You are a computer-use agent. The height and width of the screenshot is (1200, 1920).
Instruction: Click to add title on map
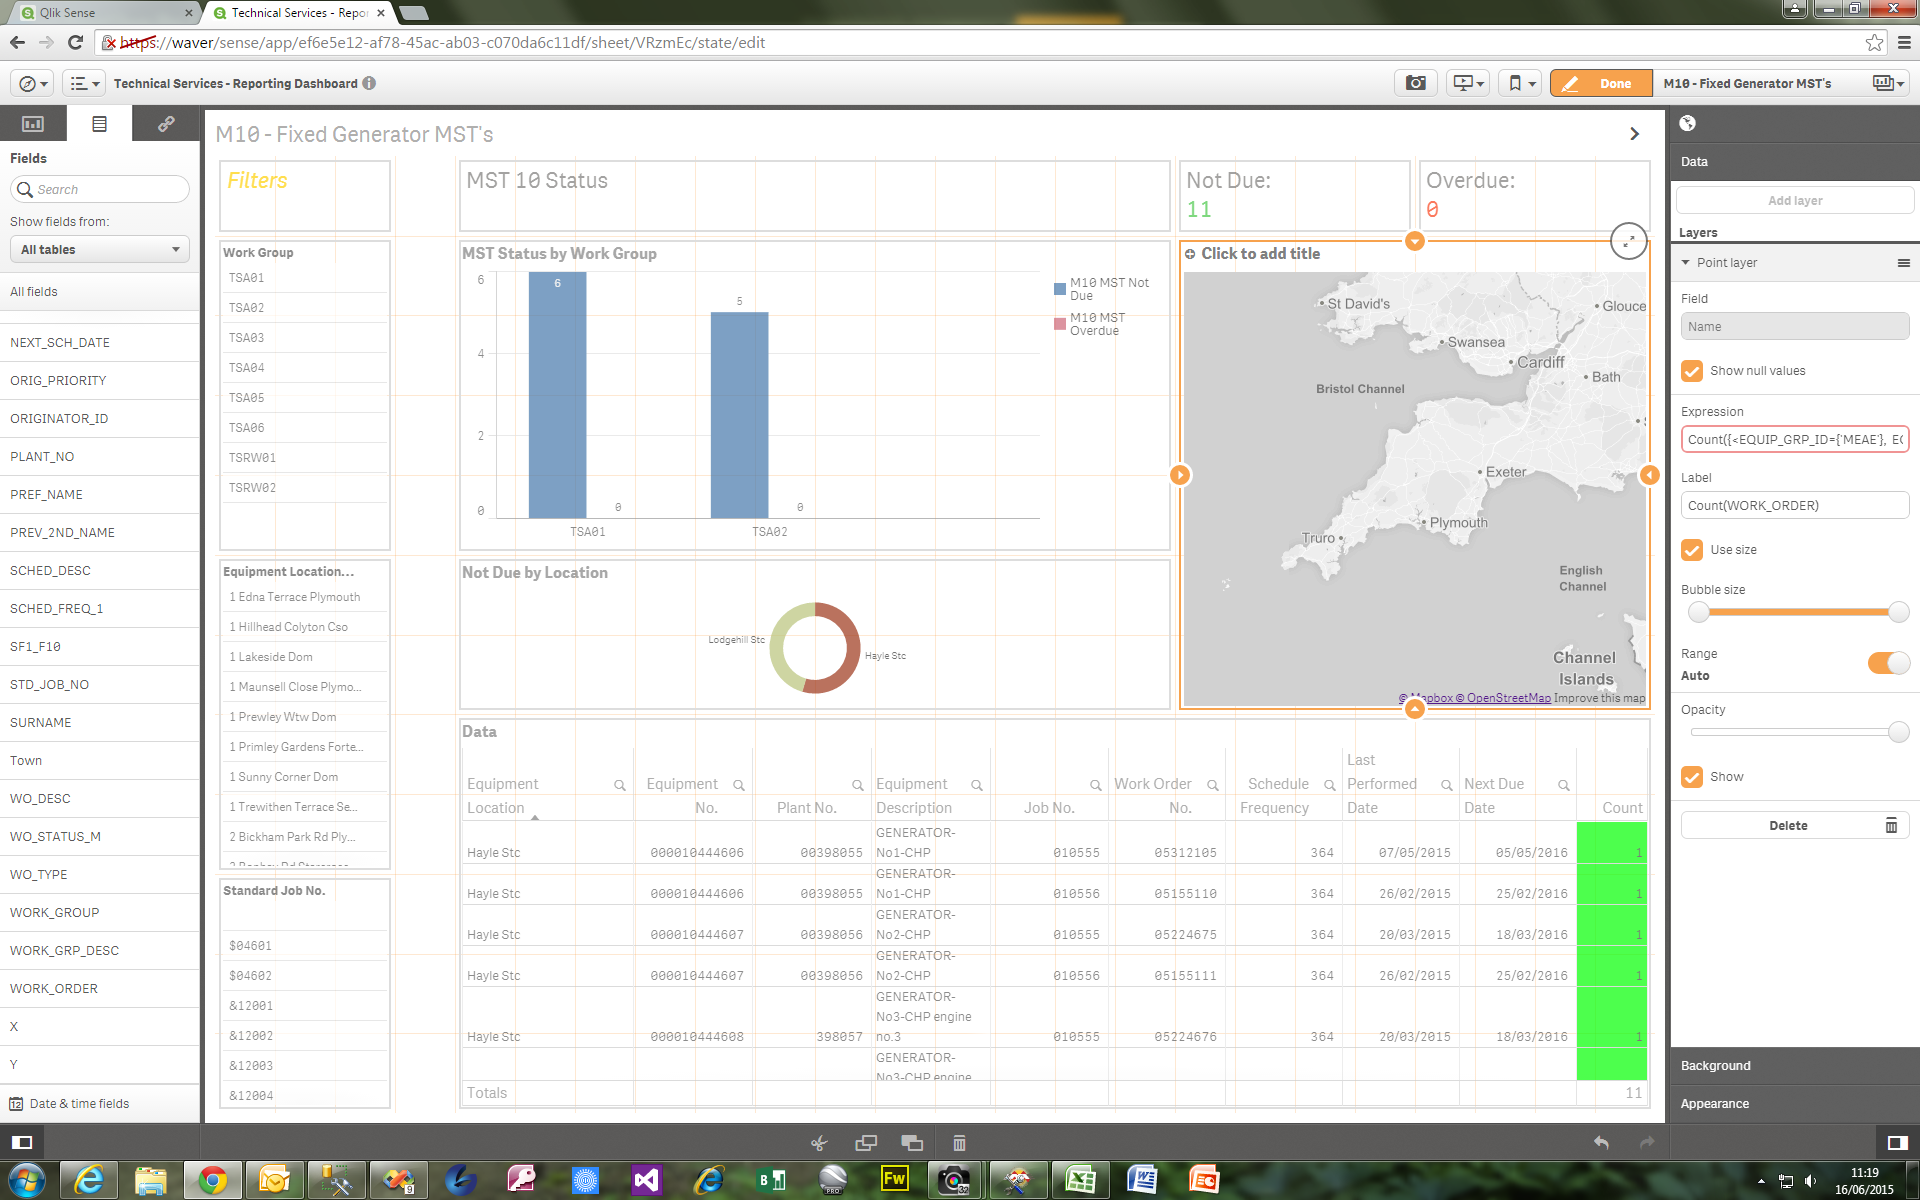(1260, 254)
